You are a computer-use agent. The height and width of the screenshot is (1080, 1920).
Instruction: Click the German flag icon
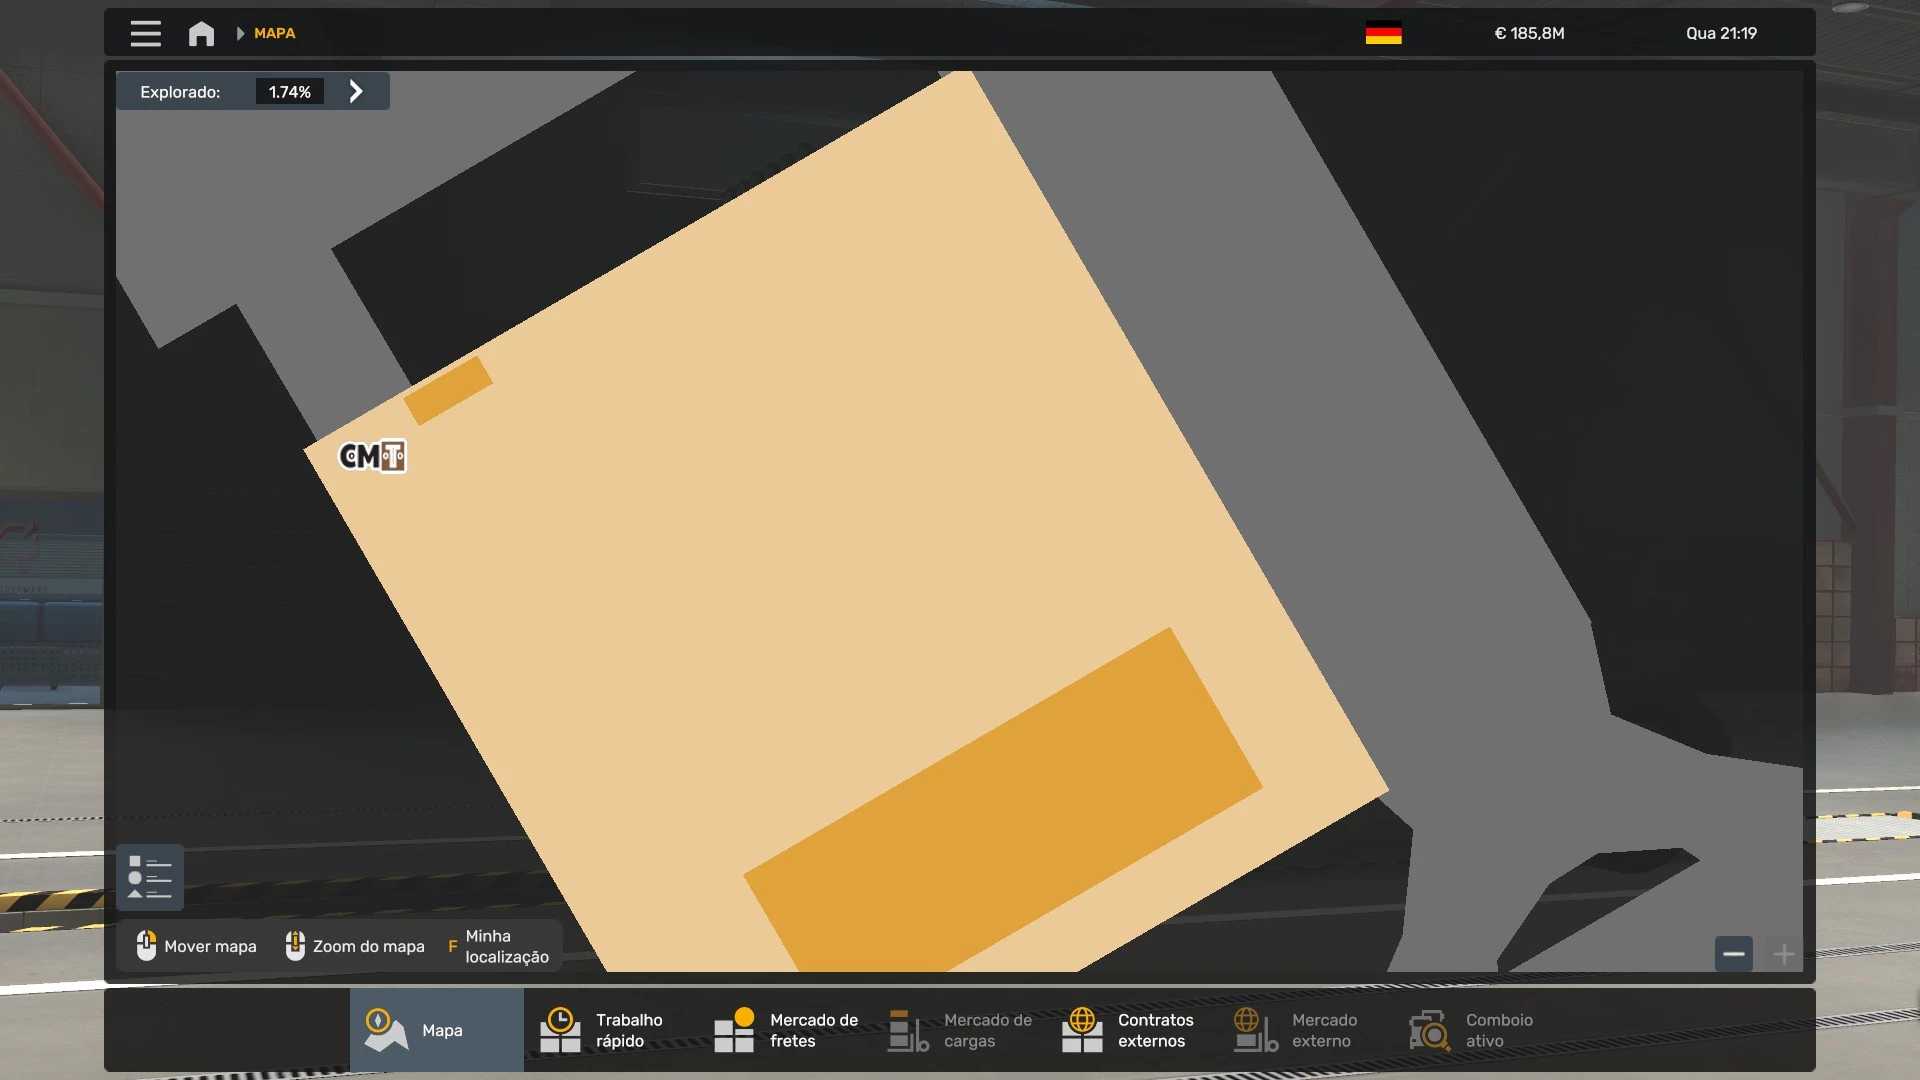pos(1383,33)
